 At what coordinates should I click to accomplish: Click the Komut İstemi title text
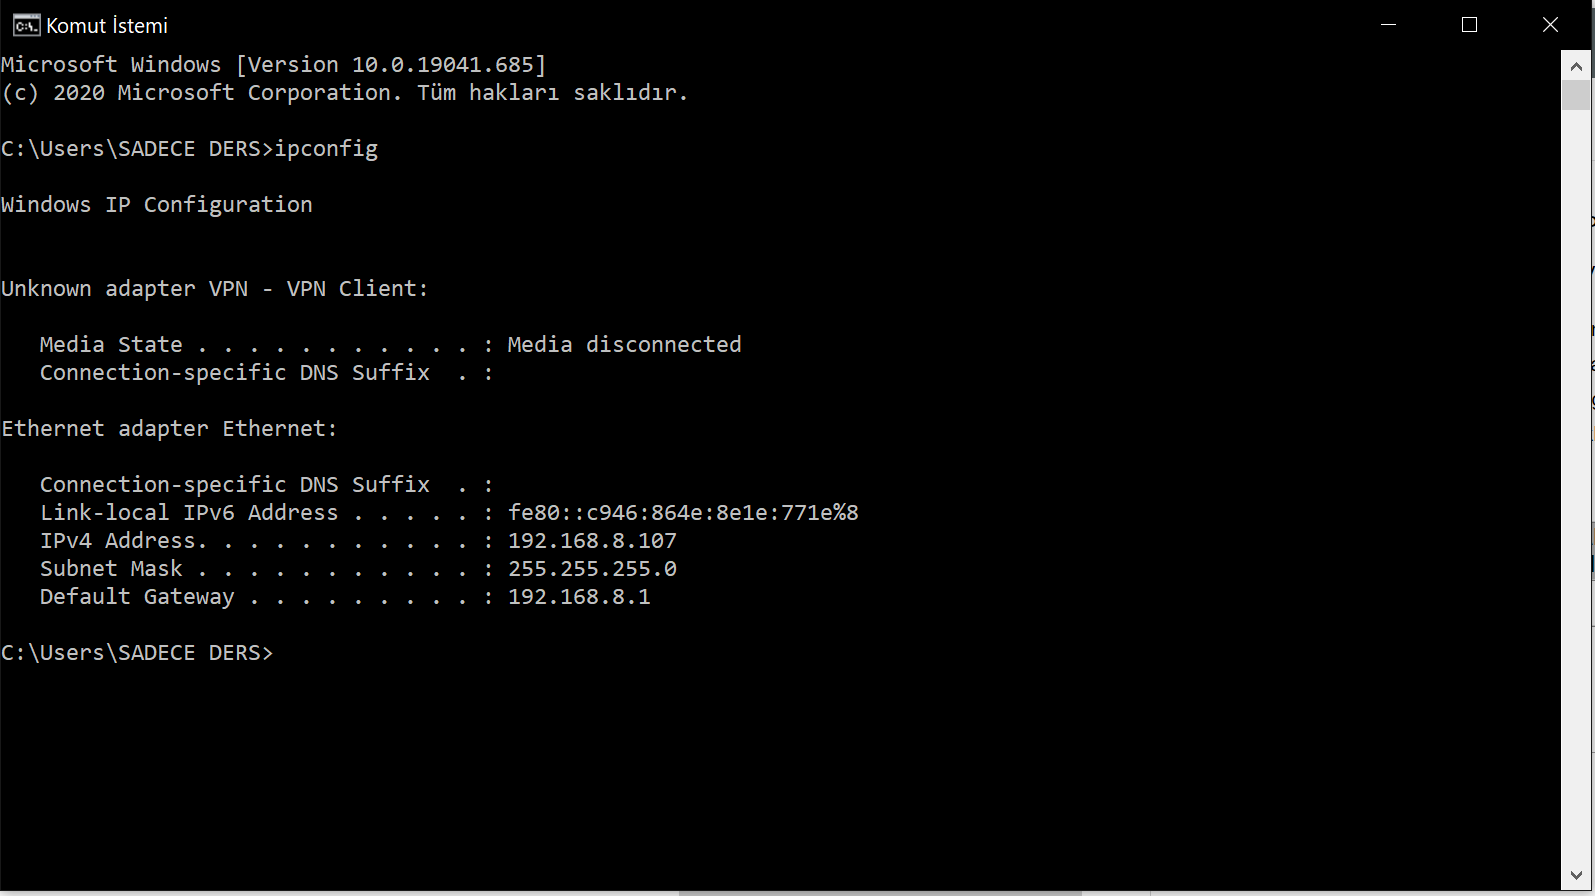click(107, 26)
